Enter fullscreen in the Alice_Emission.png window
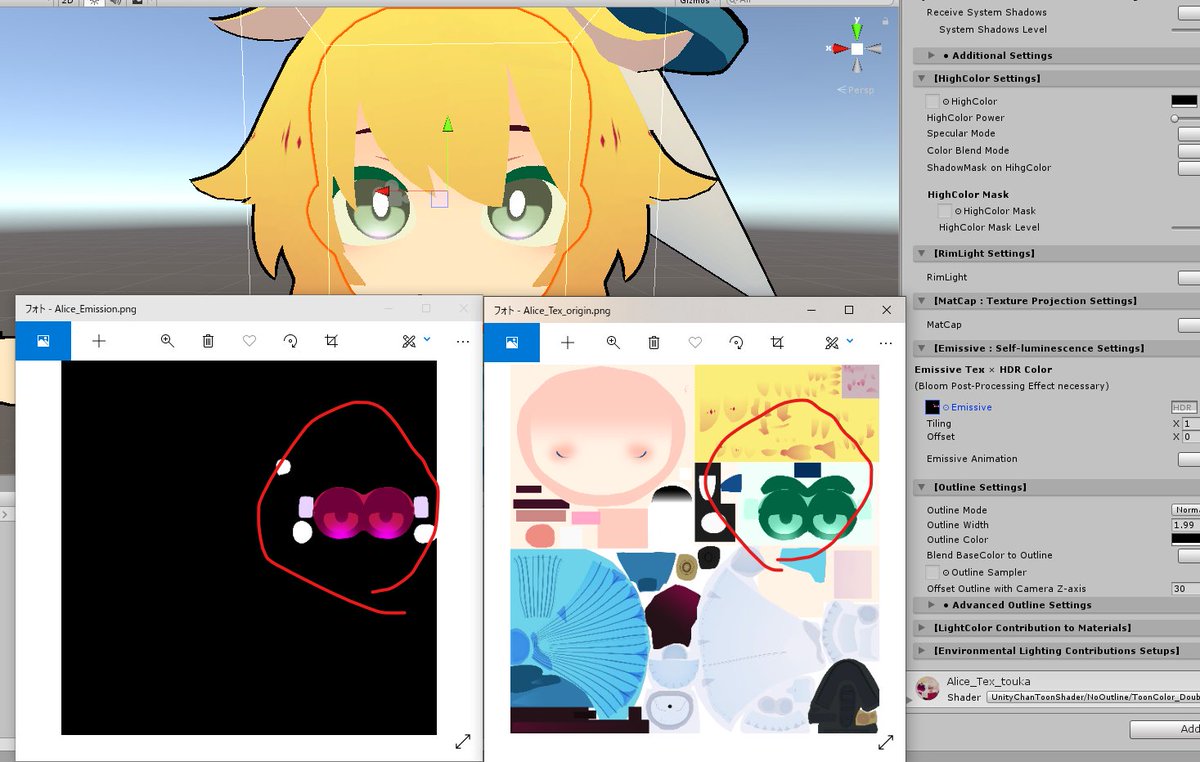The image size is (1200, 762). [463, 741]
